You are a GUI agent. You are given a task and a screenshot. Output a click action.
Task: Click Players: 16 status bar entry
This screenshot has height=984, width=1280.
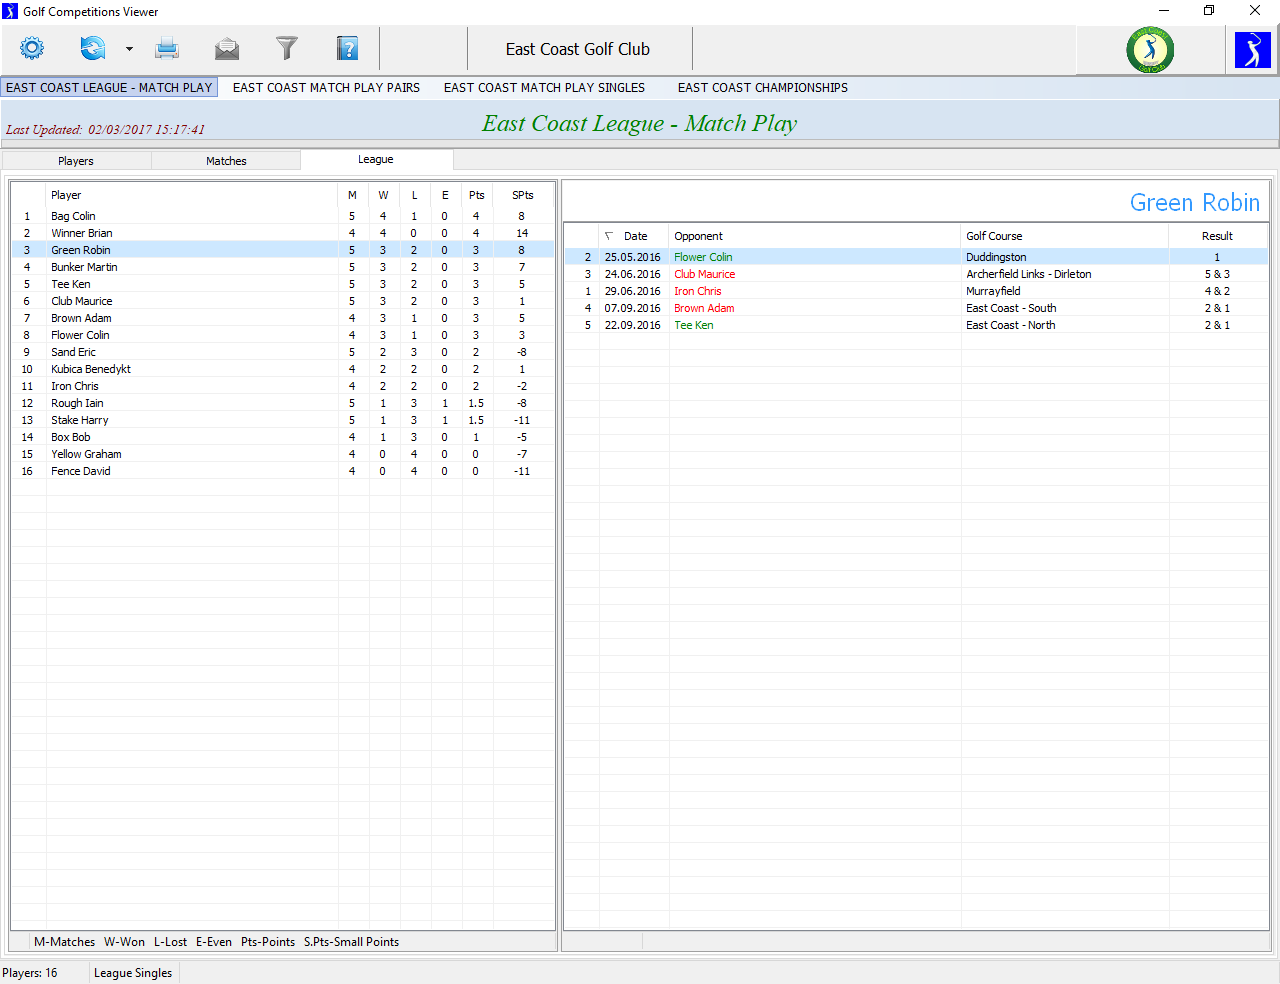30,973
